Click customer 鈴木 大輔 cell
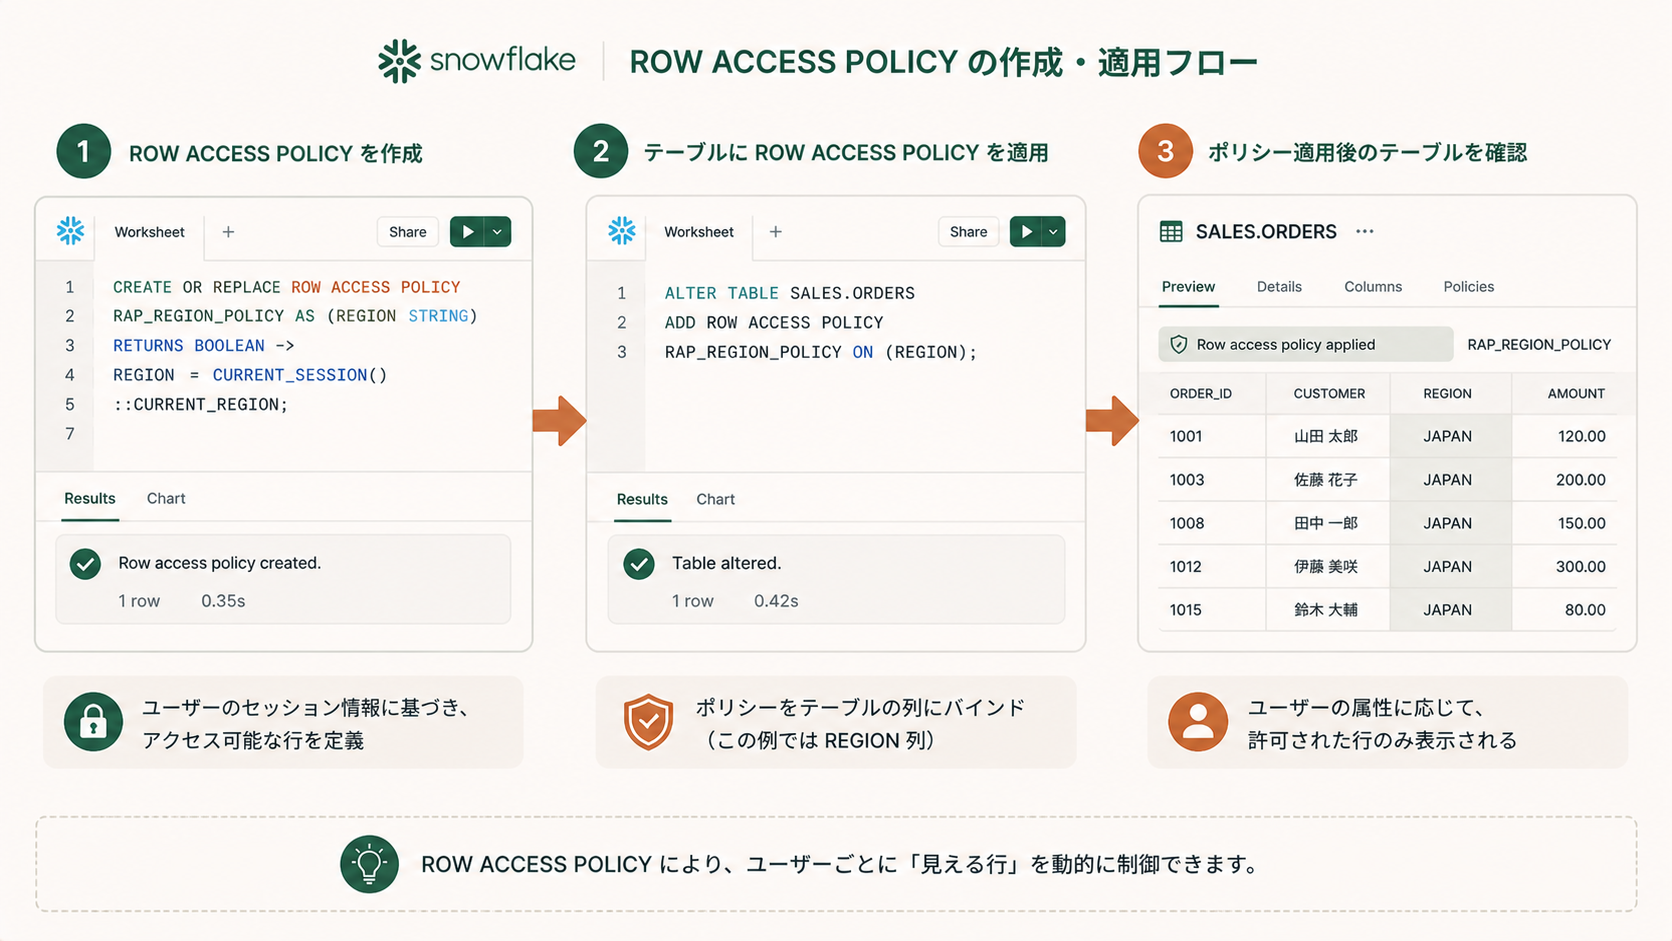The width and height of the screenshot is (1672, 941). [1326, 610]
